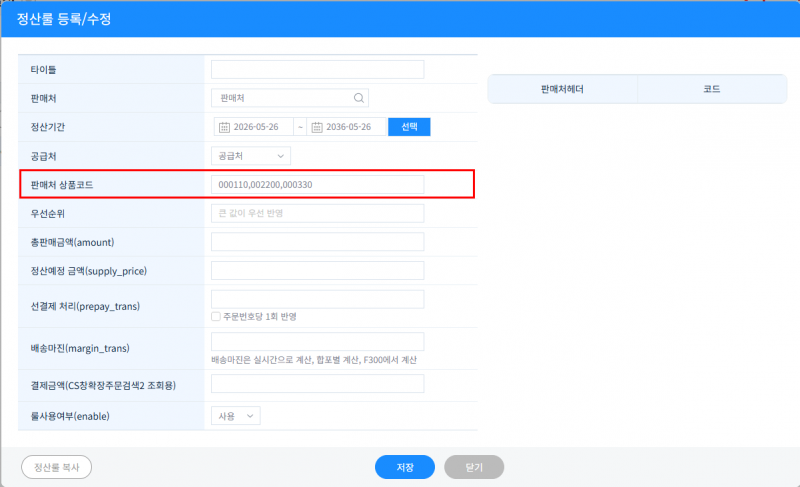Viewport: 800px width, 487px height.
Task: Click the 2026-05-26 start date field
Action: (x=254, y=127)
